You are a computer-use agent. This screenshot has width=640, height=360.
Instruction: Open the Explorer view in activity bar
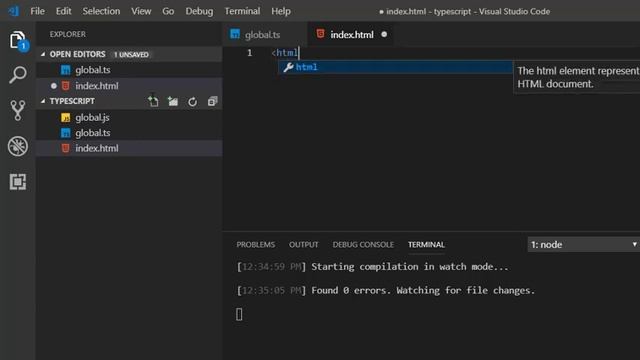click(18, 40)
